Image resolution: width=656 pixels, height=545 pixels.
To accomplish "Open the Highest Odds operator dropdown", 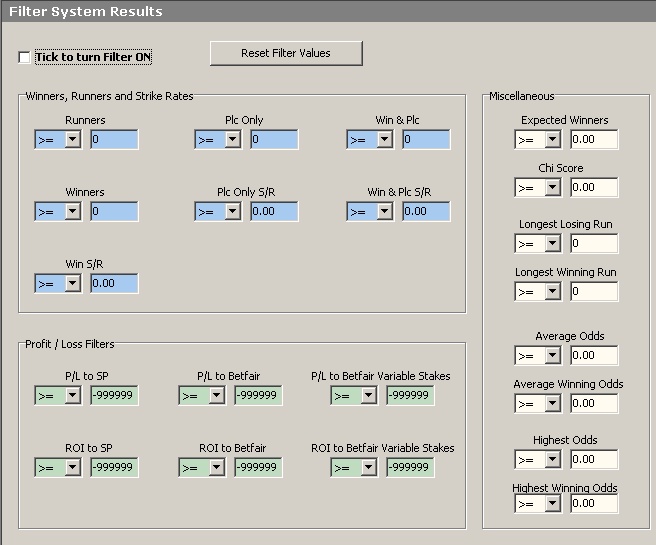I will [538, 460].
